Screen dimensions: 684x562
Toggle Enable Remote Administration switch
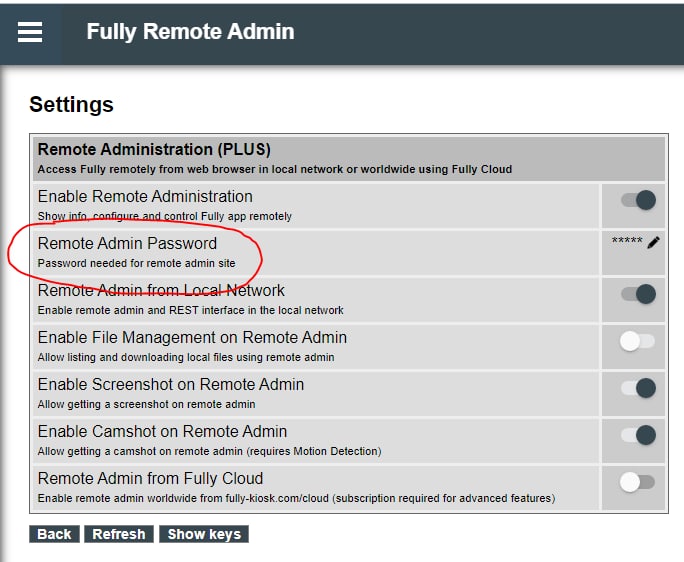[x=638, y=200]
